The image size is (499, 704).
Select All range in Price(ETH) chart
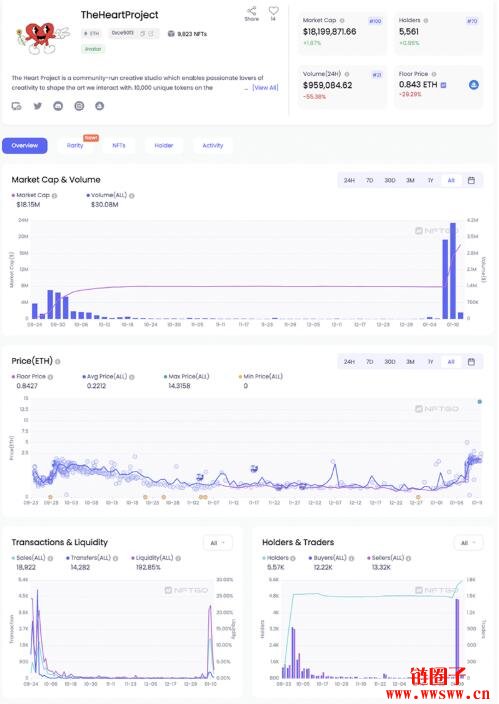click(x=451, y=361)
